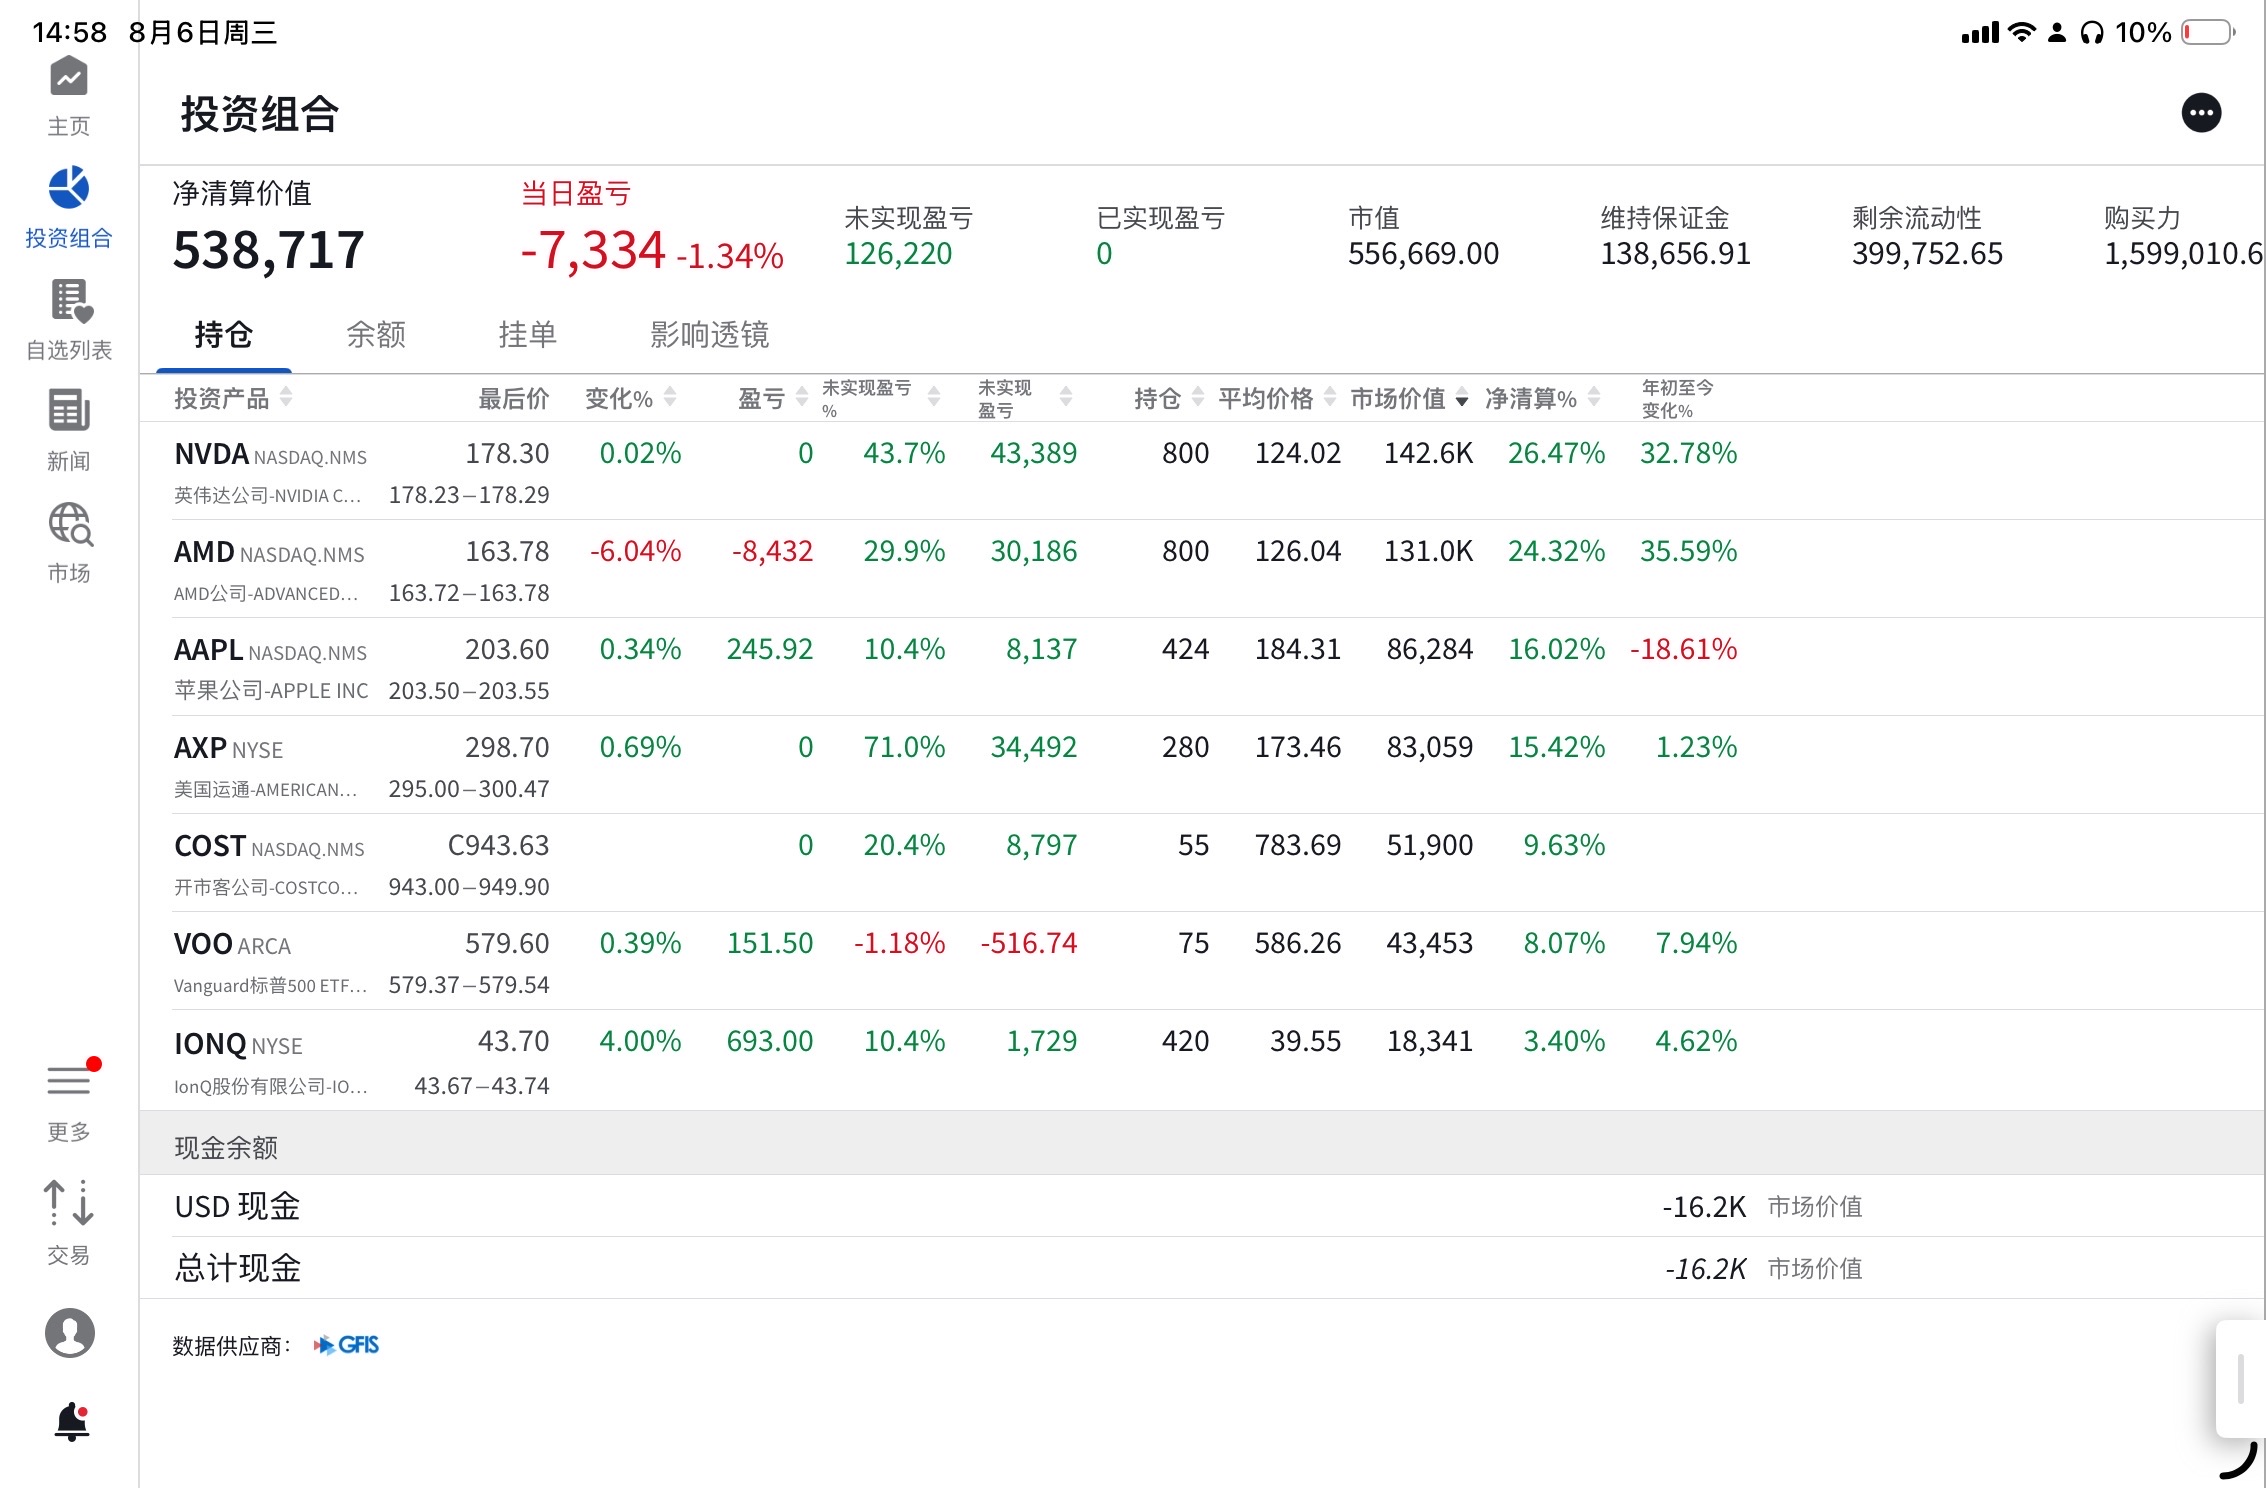Tap the Wi-Fi status icon
The width and height of the screenshot is (2266, 1488).
pyautogui.click(x=2021, y=32)
